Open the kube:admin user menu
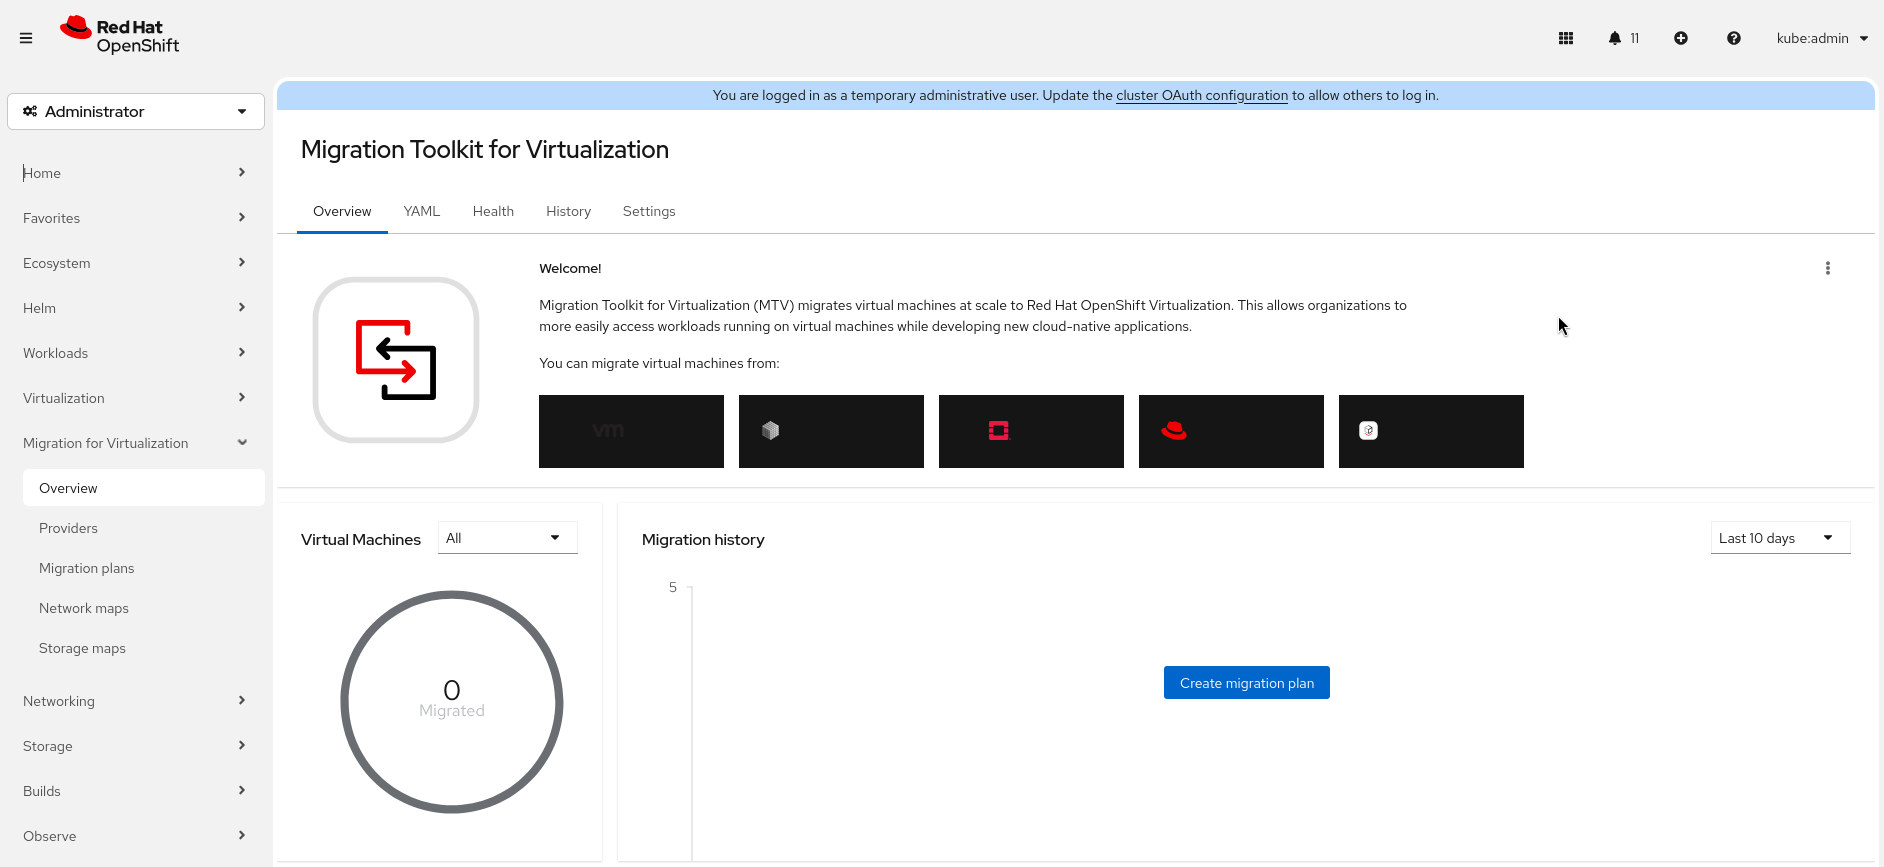 tap(1822, 38)
